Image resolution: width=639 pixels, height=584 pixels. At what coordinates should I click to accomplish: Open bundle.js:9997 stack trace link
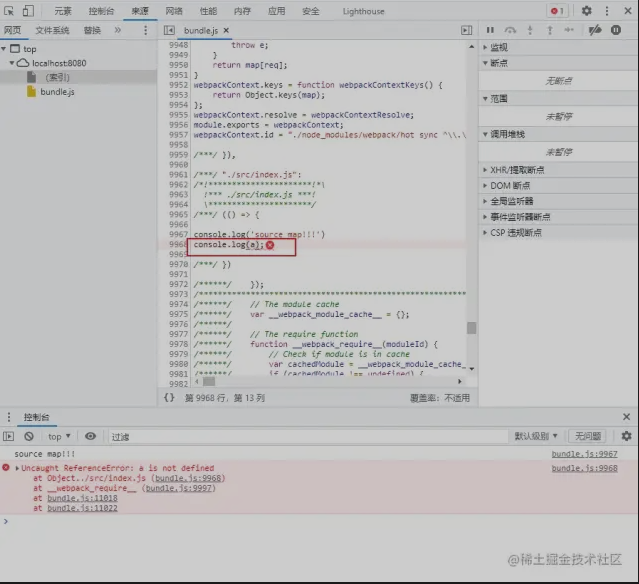click(x=179, y=488)
